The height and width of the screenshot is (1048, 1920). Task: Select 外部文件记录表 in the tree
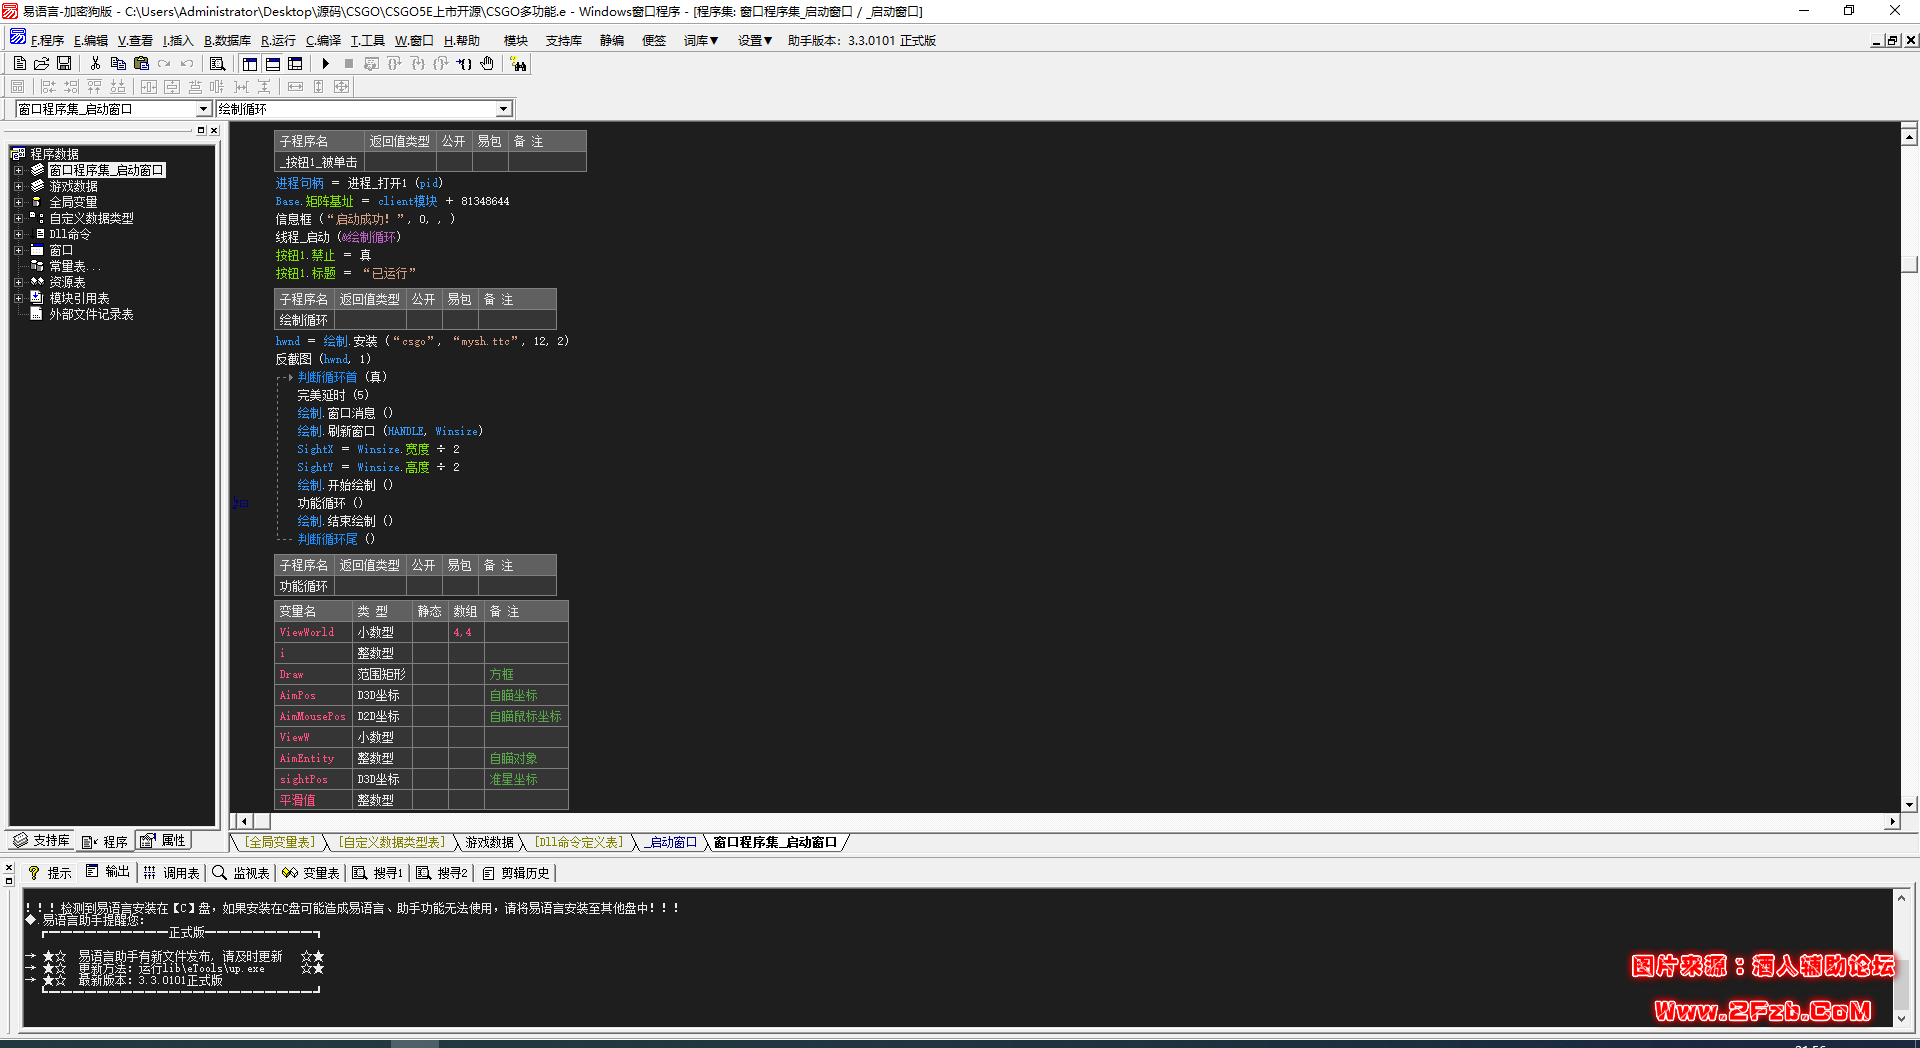(91, 315)
